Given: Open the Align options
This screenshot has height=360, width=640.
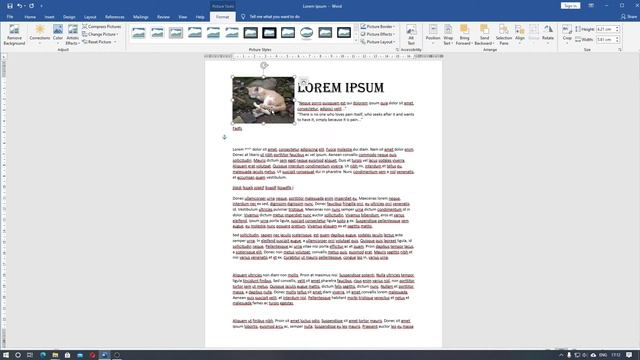Looking at the screenshot, I should [520, 35].
